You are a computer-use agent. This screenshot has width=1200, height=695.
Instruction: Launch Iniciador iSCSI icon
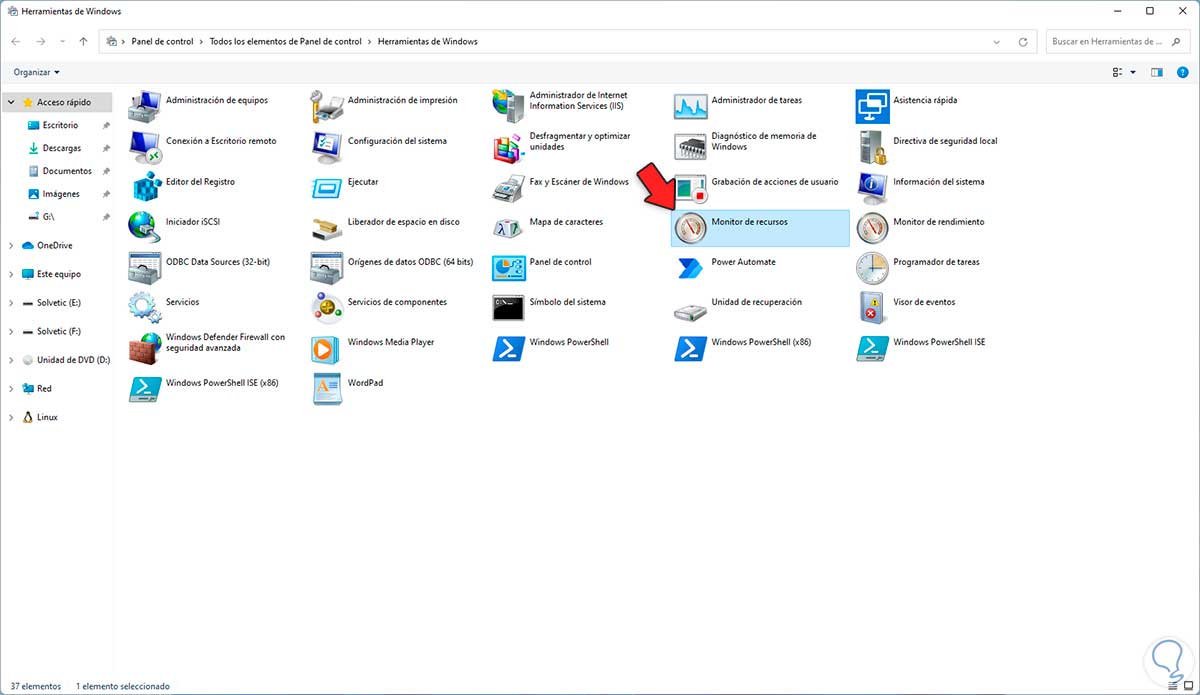[145, 228]
